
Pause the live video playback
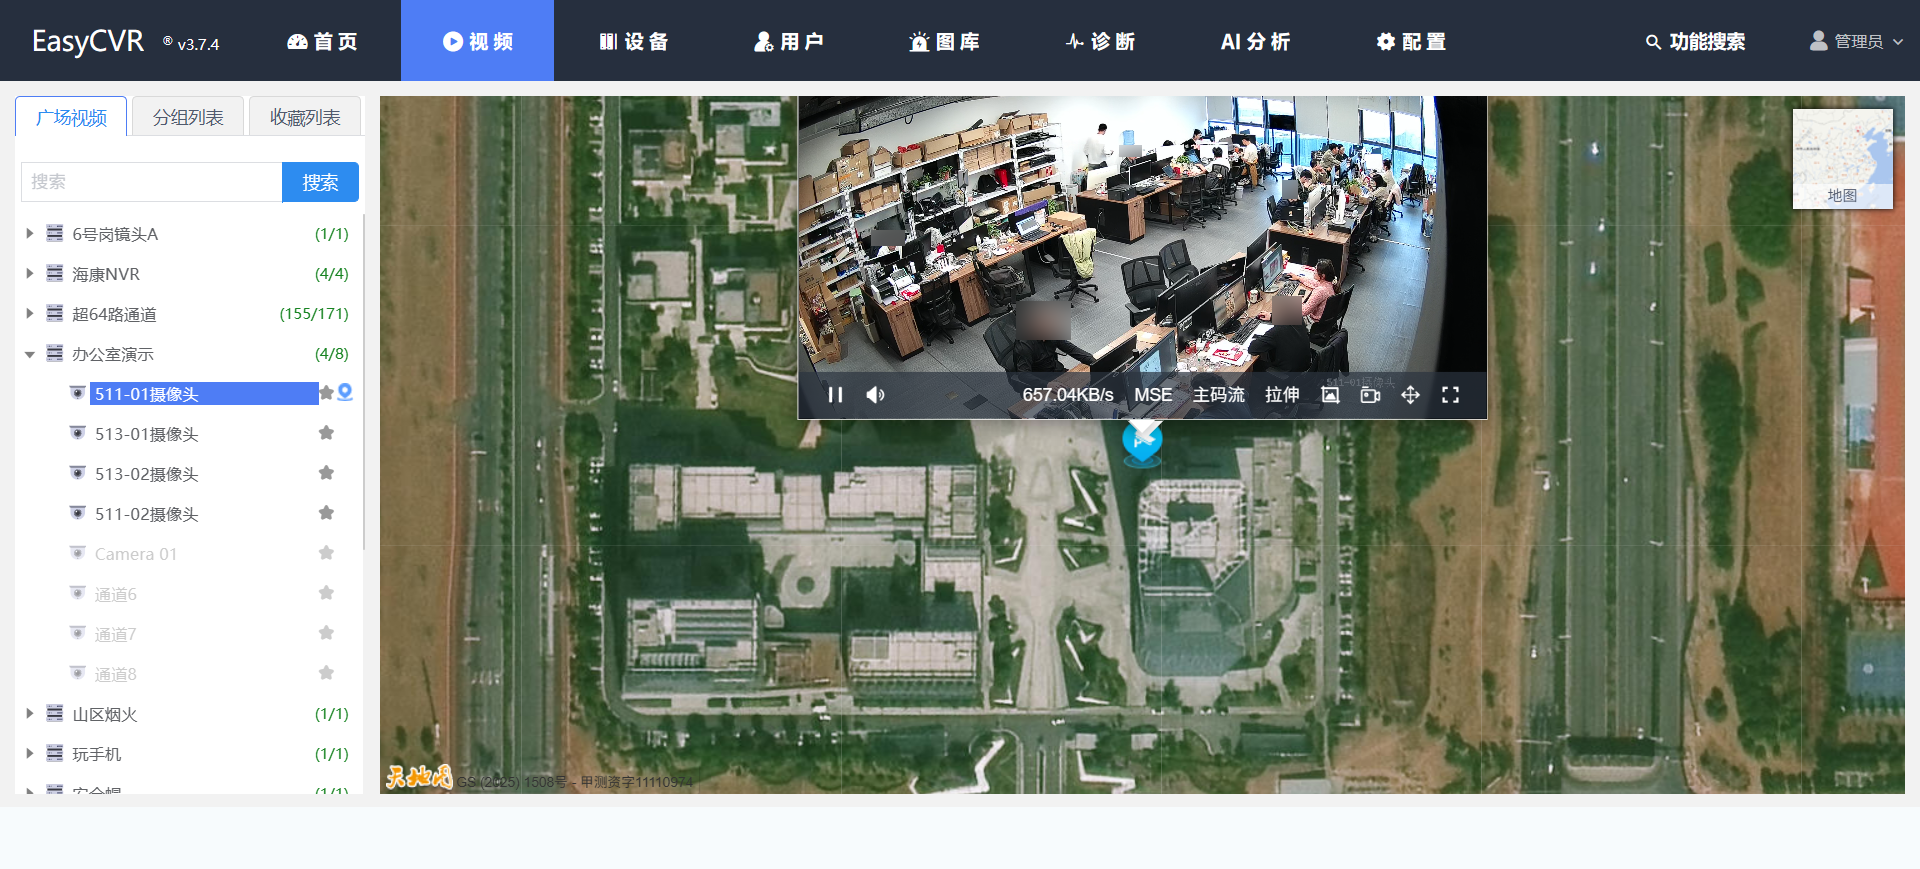835,395
